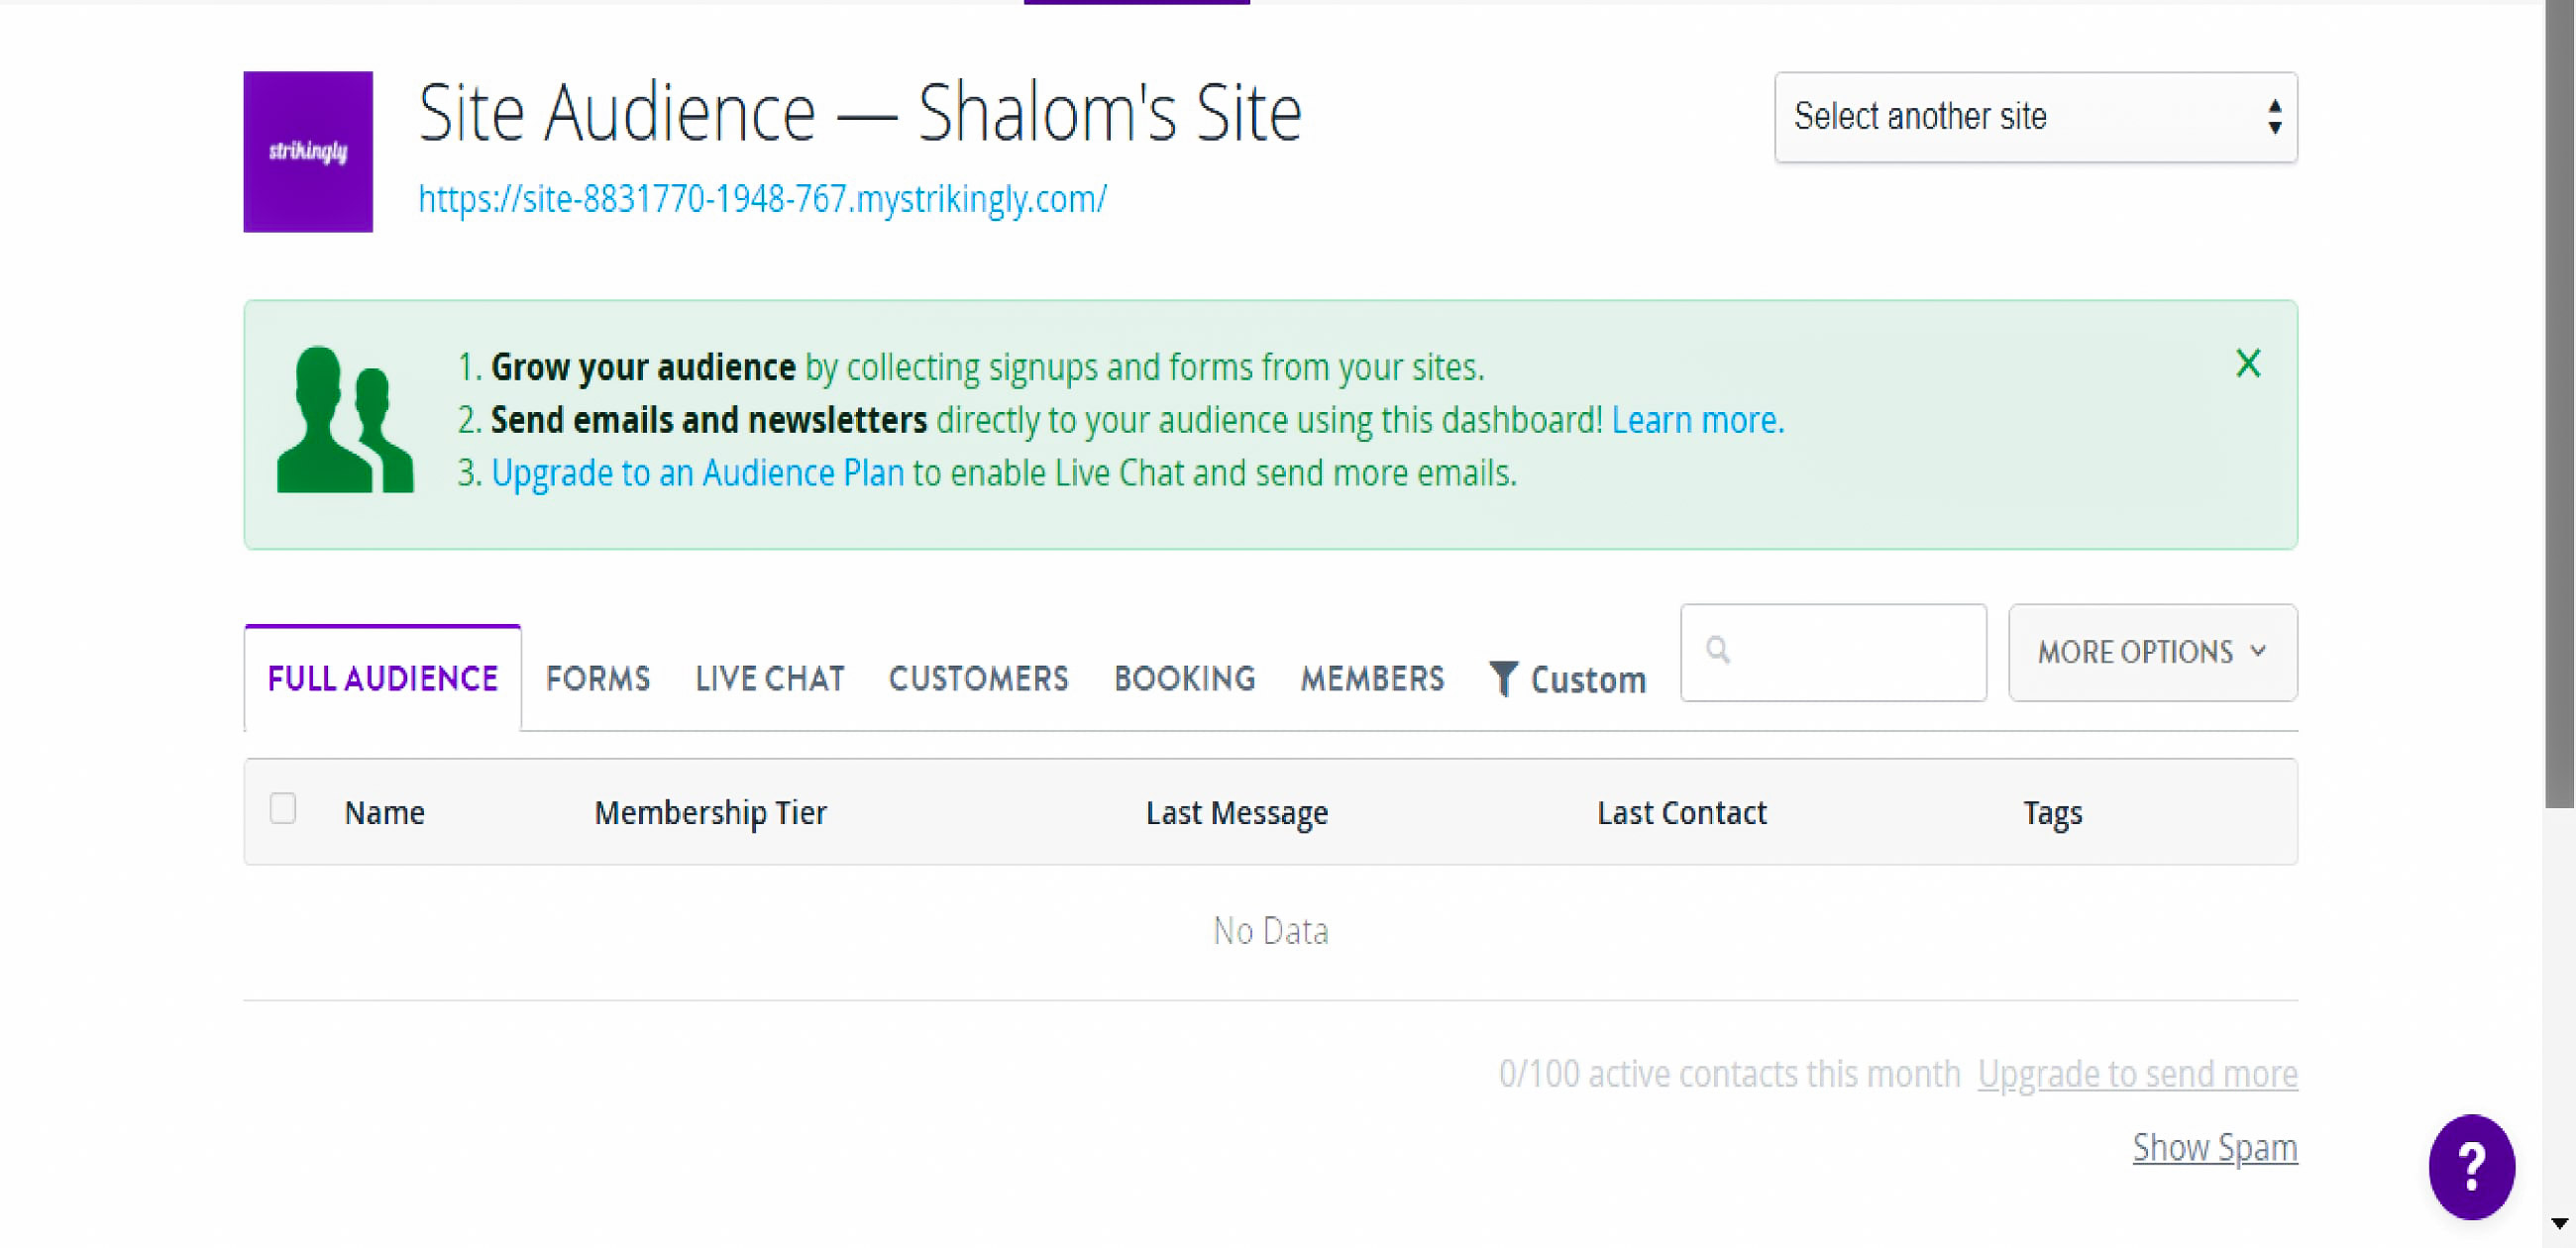Click the Strikingly purple site logo
The image size is (2576, 1248).
point(308,151)
